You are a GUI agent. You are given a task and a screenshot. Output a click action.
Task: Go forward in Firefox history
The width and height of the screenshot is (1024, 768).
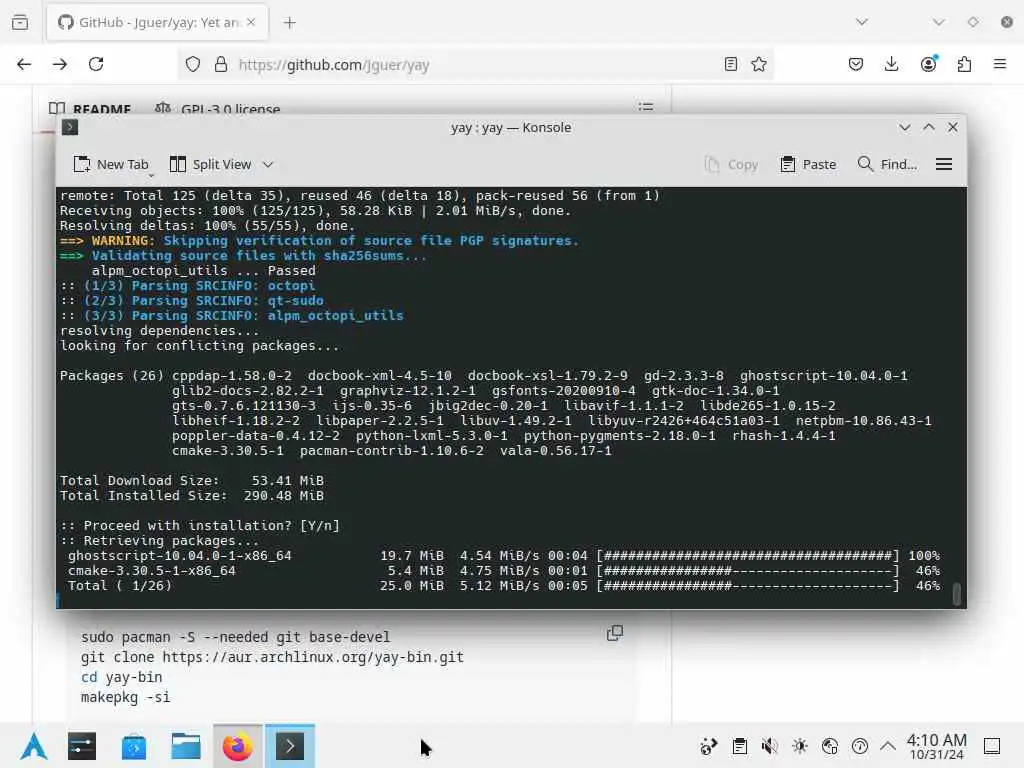[60, 64]
